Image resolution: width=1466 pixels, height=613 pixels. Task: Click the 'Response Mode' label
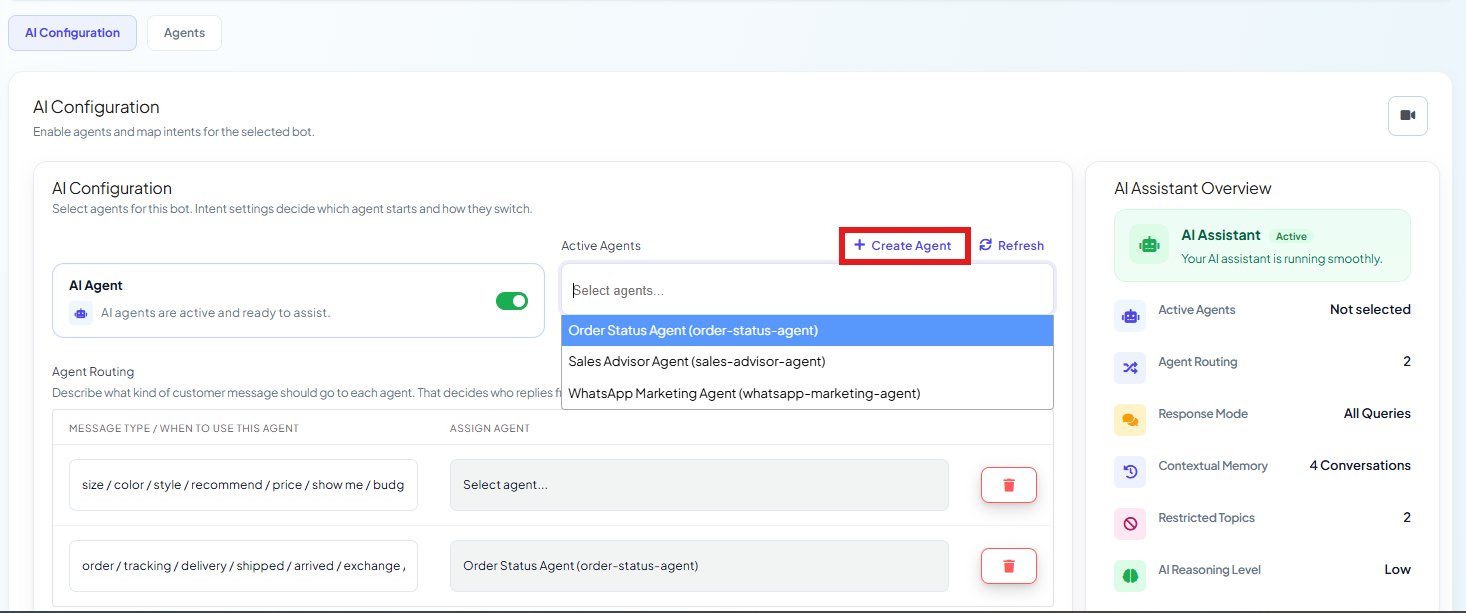pyautogui.click(x=1203, y=414)
